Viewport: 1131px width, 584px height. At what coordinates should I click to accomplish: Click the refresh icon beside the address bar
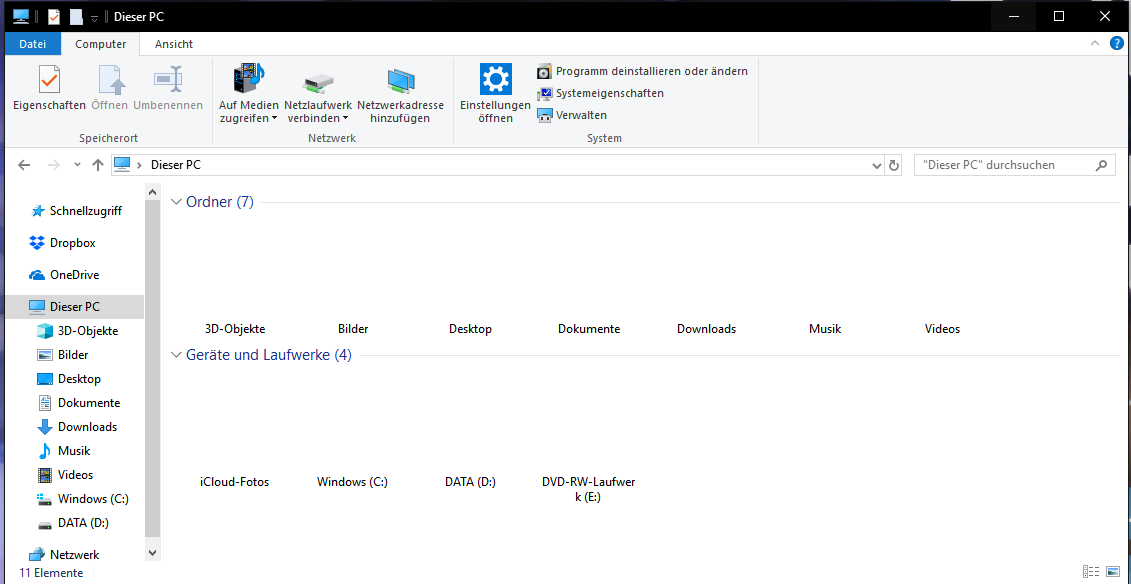click(894, 165)
